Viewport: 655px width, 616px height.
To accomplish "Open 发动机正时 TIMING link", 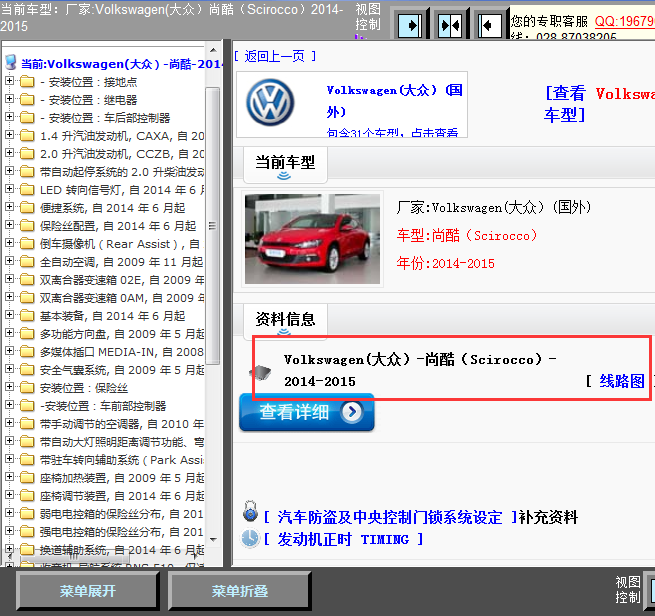I will coord(343,539).
